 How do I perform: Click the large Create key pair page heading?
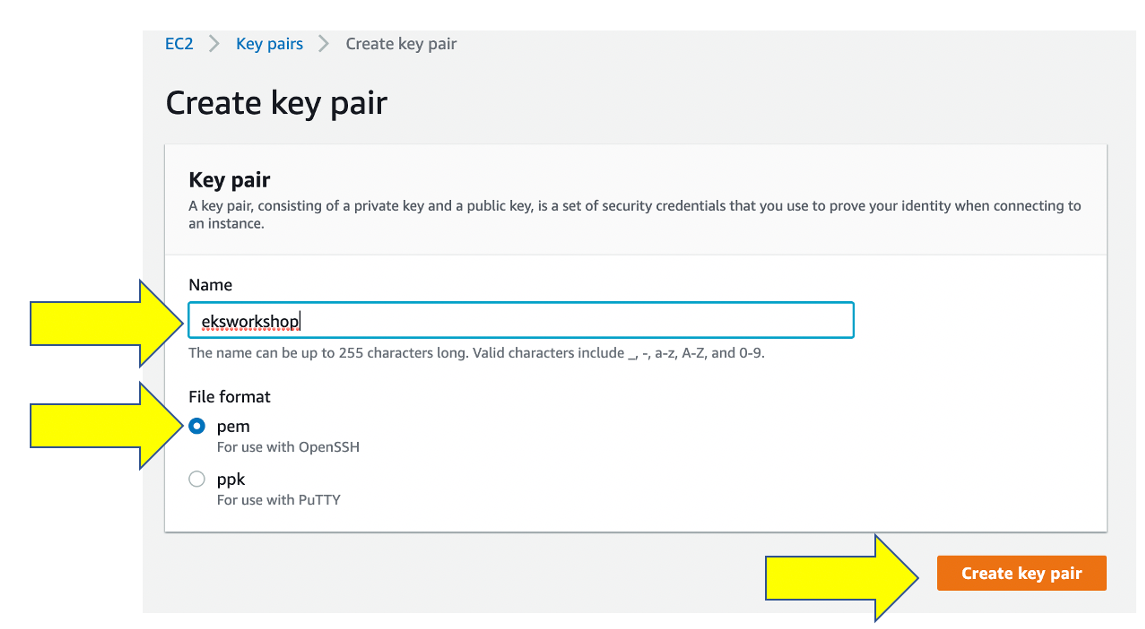pos(276,103)
